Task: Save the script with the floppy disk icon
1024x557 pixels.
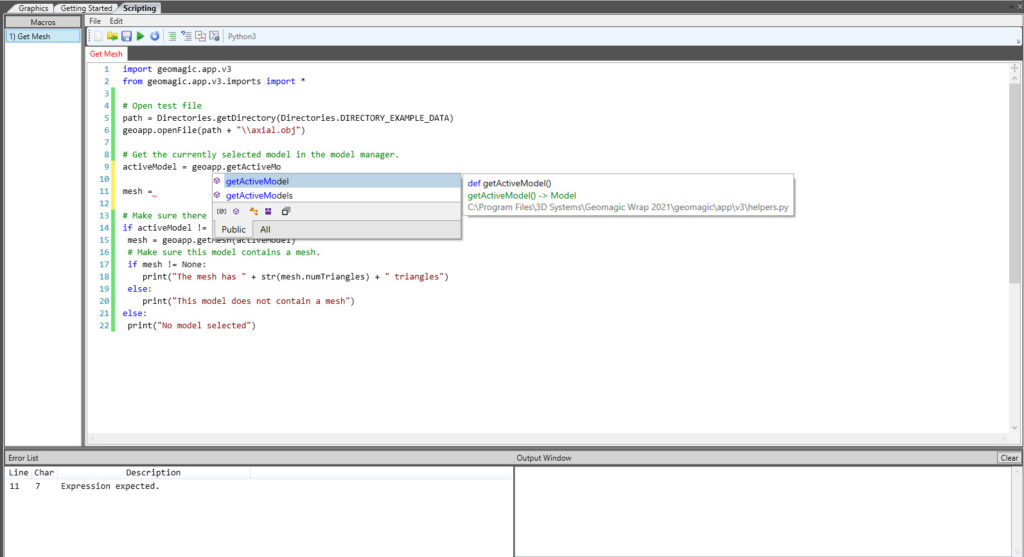Action: coord(127,36)
